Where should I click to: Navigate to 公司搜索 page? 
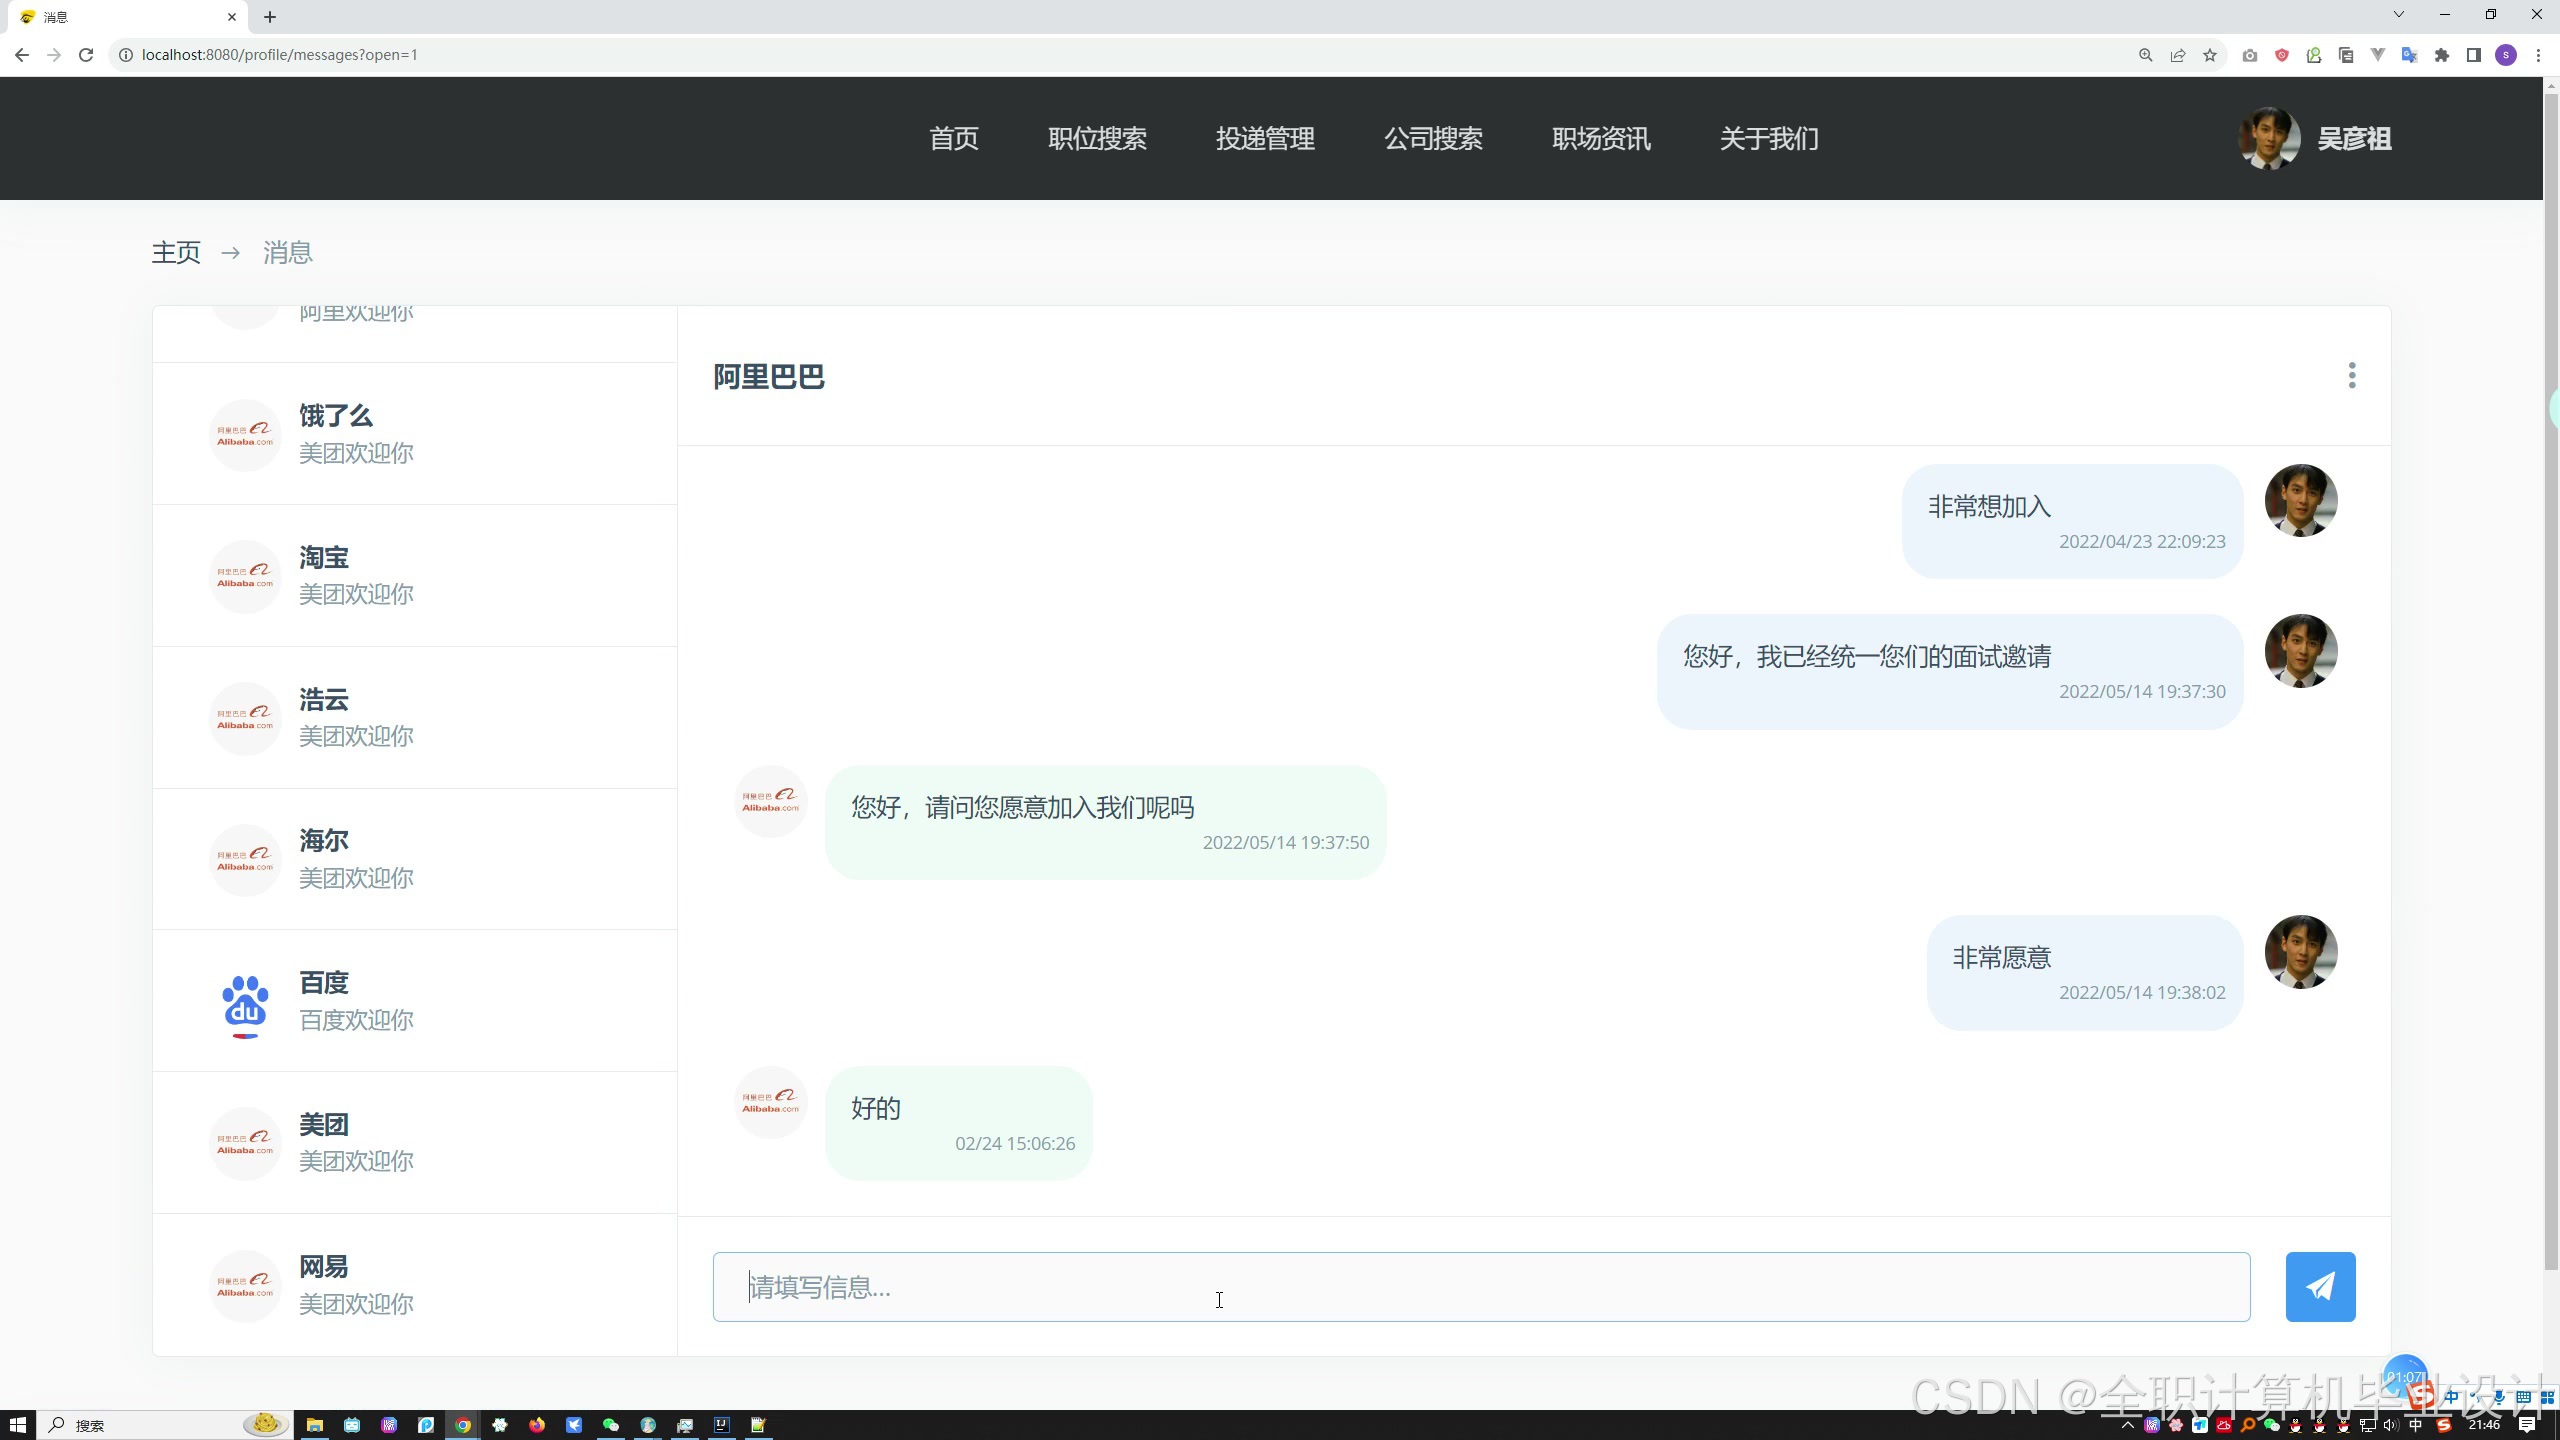click(x=1433, y=139)
